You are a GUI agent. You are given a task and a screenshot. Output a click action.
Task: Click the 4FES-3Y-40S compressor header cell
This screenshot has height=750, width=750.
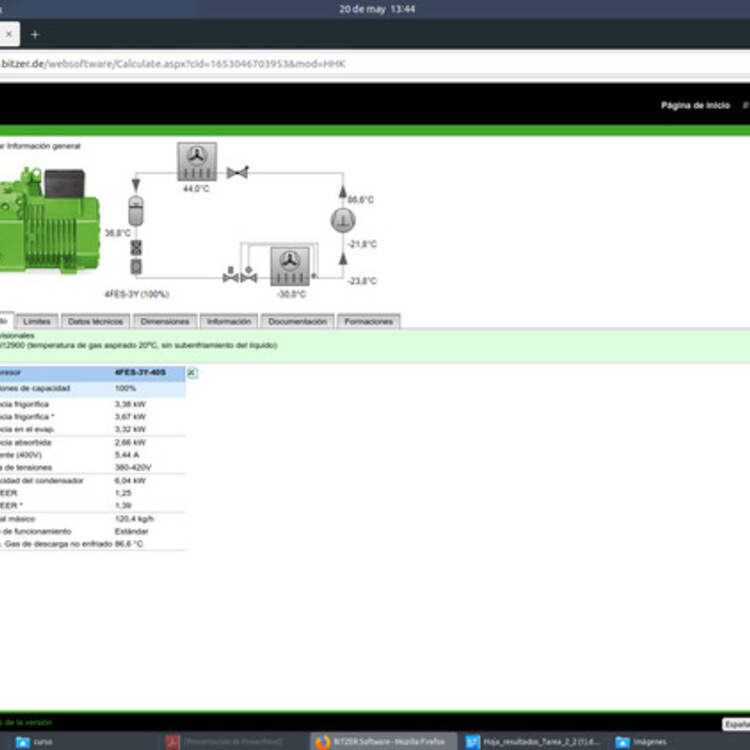[140, 373]
